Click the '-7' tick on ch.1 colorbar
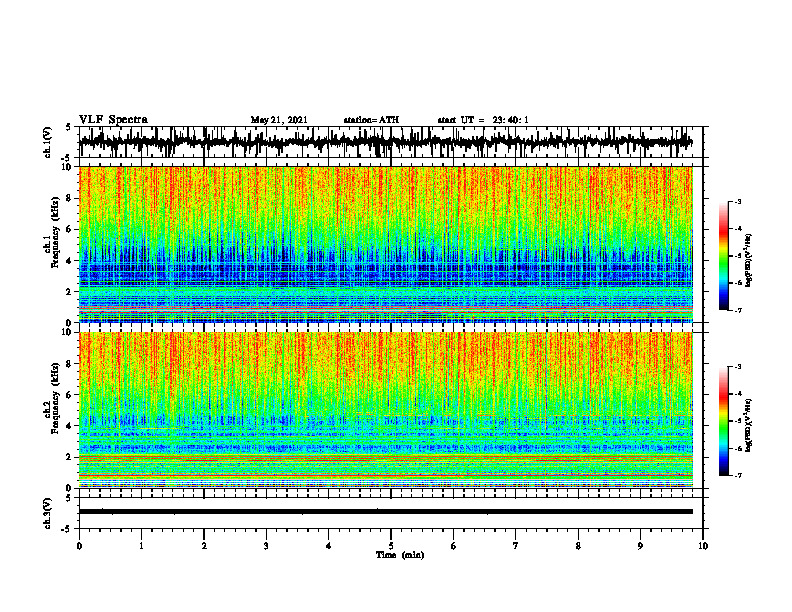792x612 pixels. [738, 311]
